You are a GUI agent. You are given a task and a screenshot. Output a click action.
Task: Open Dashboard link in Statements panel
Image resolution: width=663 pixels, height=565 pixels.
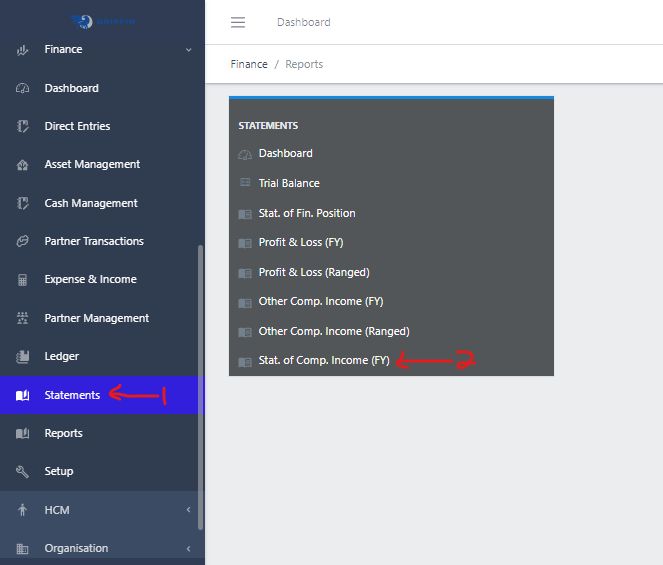pyautogui.click(x=285, y=153)
